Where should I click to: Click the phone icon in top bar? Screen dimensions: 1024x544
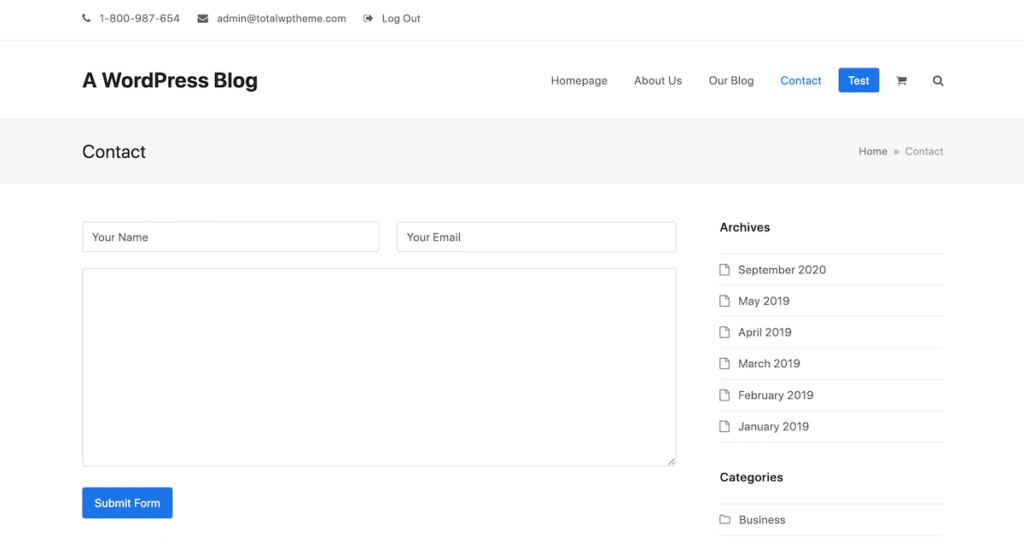tap(86, 18)
